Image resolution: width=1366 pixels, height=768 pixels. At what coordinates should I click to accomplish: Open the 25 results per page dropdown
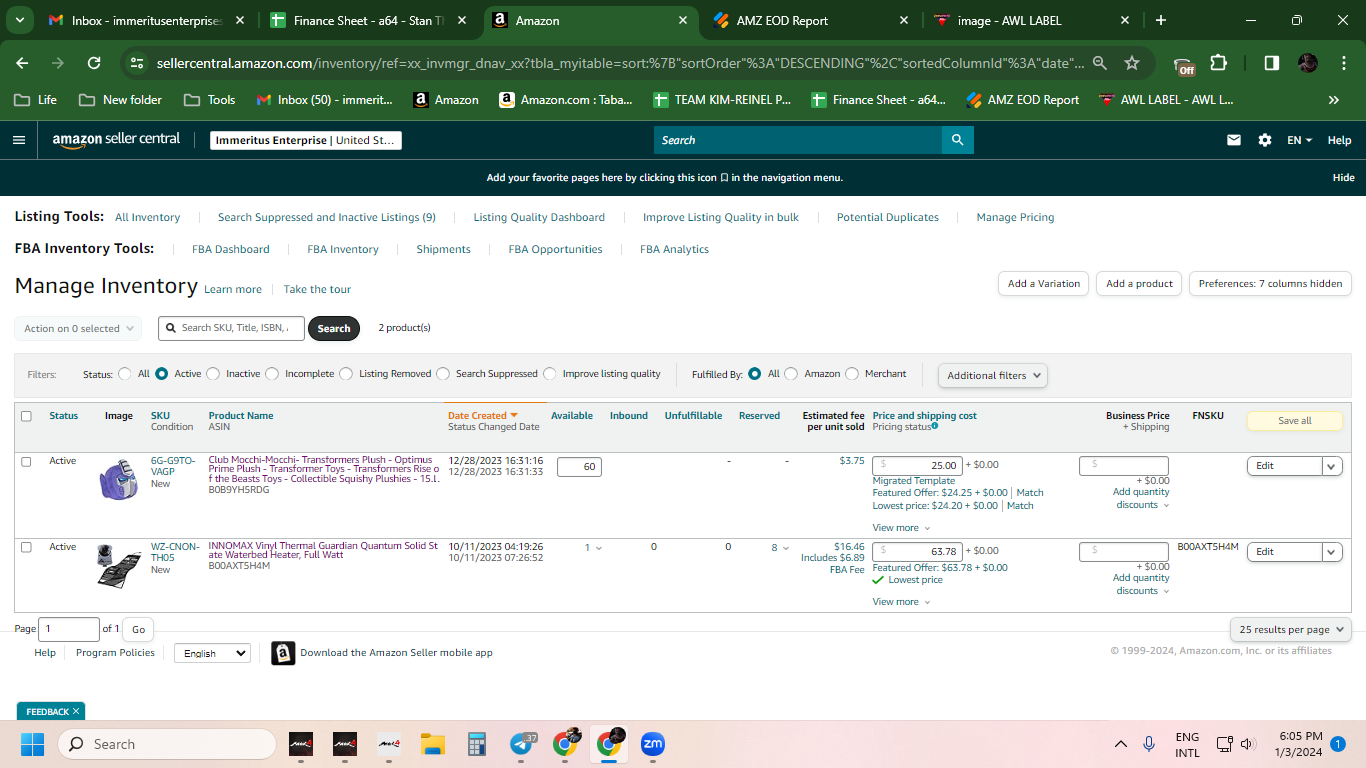pos(1291,629)
